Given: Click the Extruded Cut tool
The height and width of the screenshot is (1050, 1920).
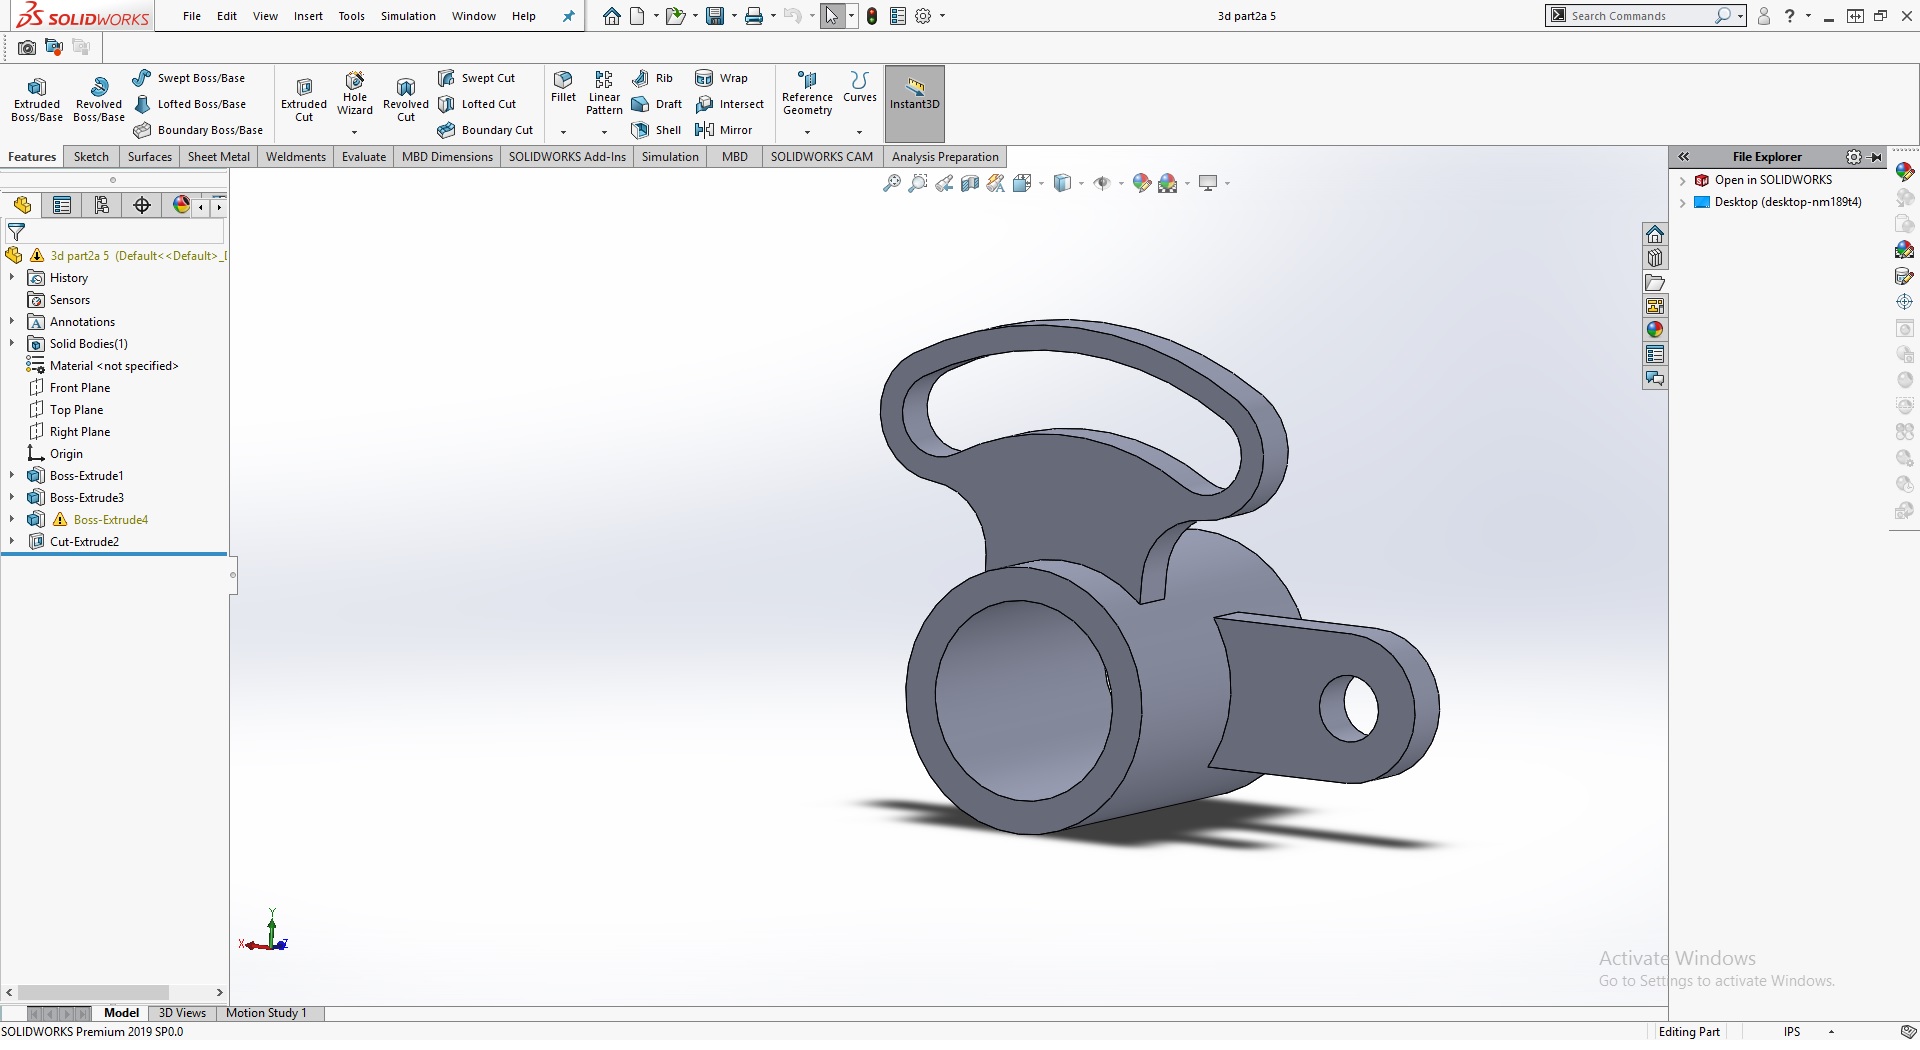Looking at the screenshot, I should 304,99.
